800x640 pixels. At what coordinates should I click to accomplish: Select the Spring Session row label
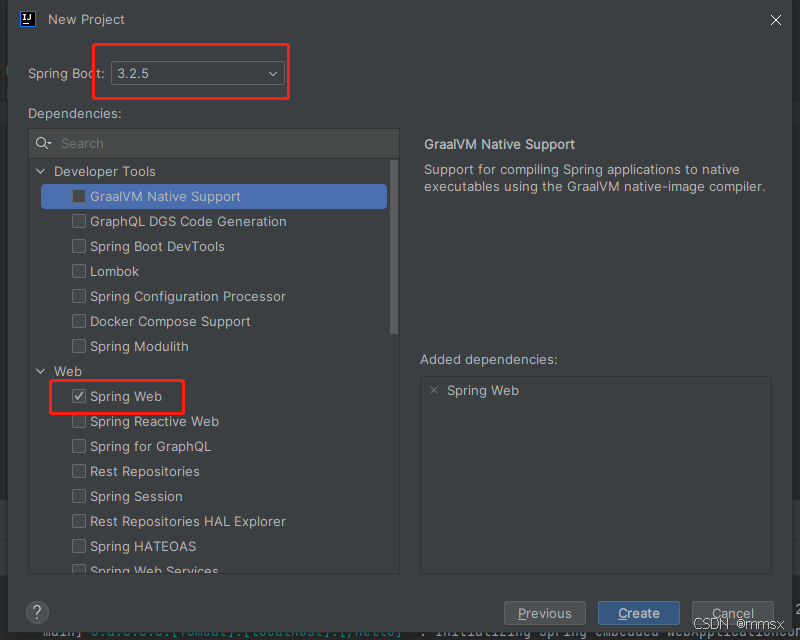pos(136,497)
